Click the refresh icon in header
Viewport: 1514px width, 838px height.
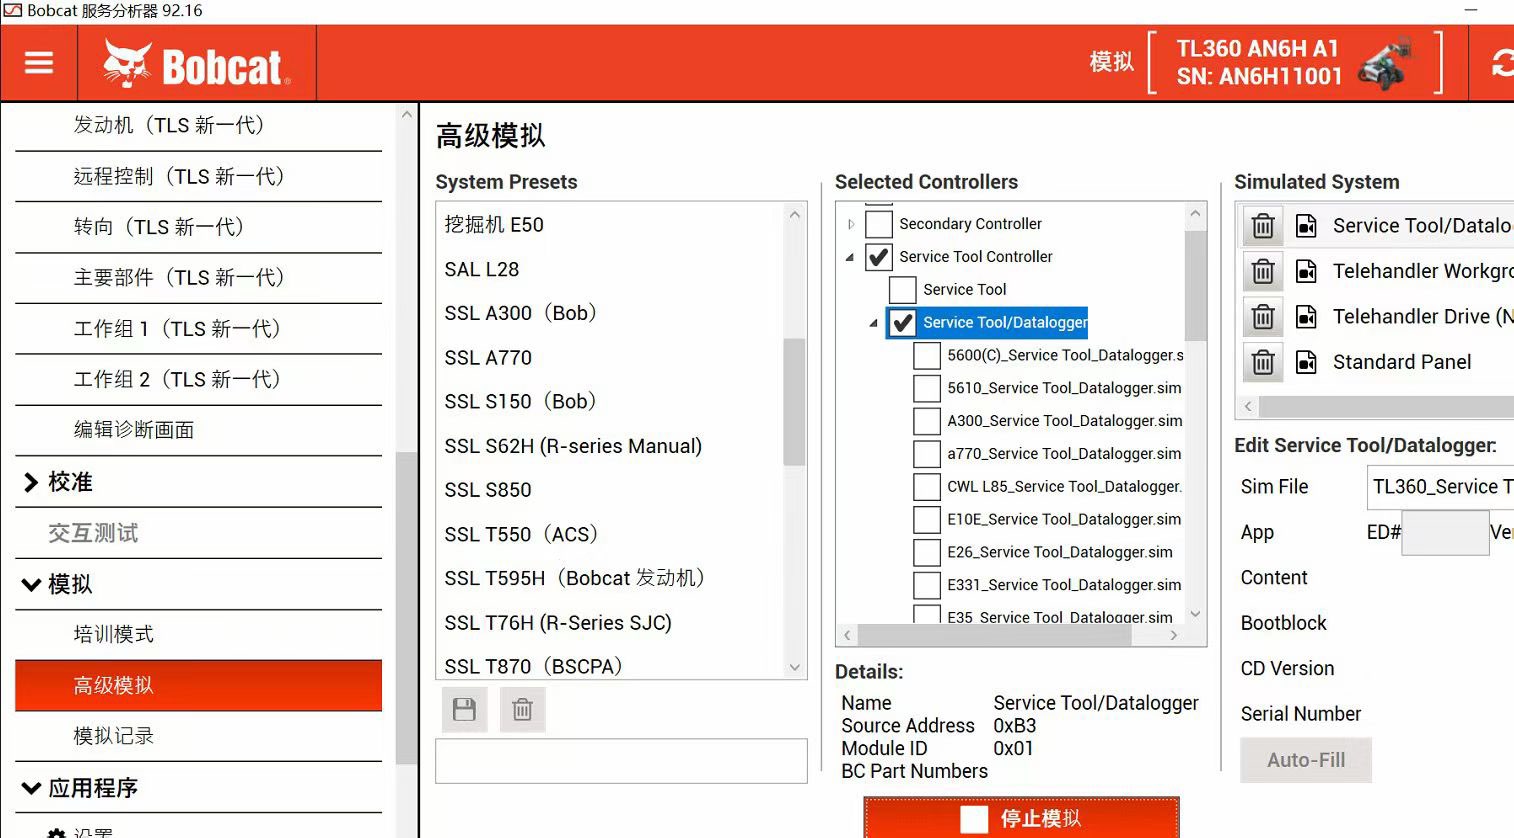[x=1502, y=64]
